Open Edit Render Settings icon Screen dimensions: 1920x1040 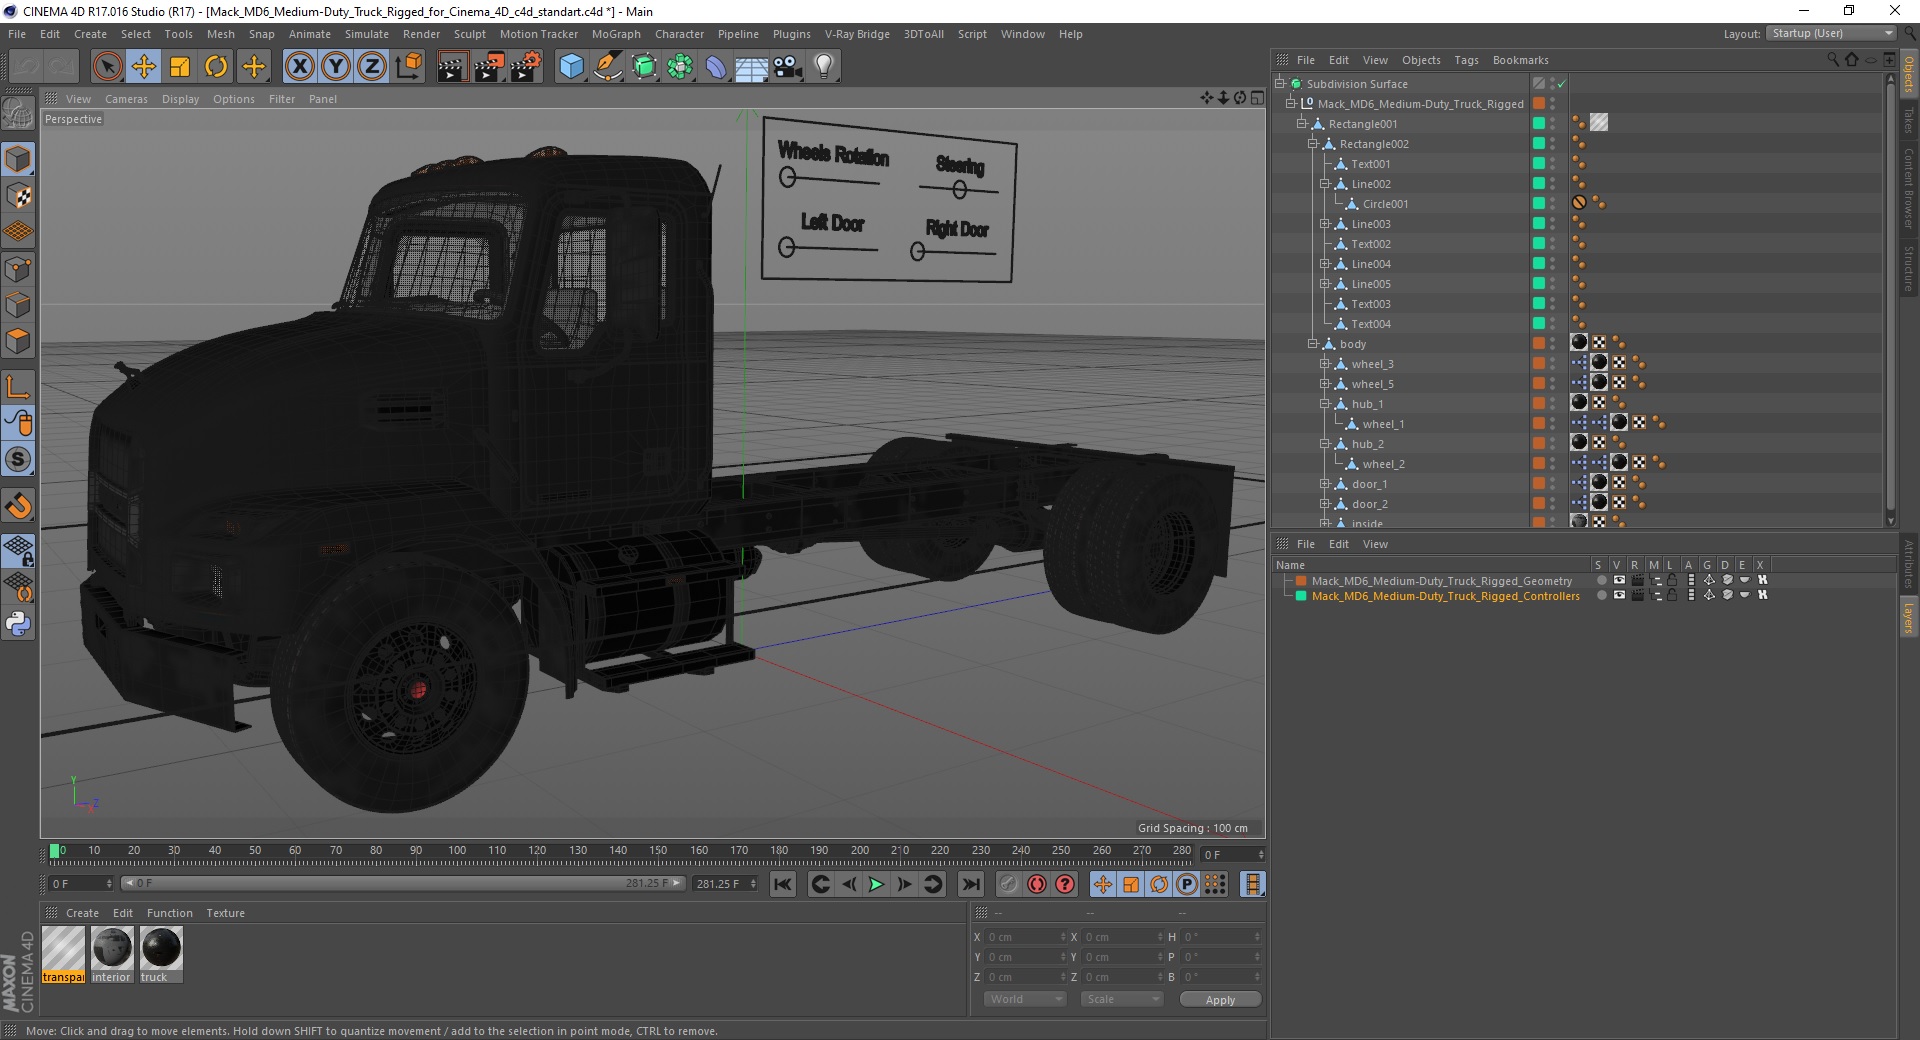(526, 67)
